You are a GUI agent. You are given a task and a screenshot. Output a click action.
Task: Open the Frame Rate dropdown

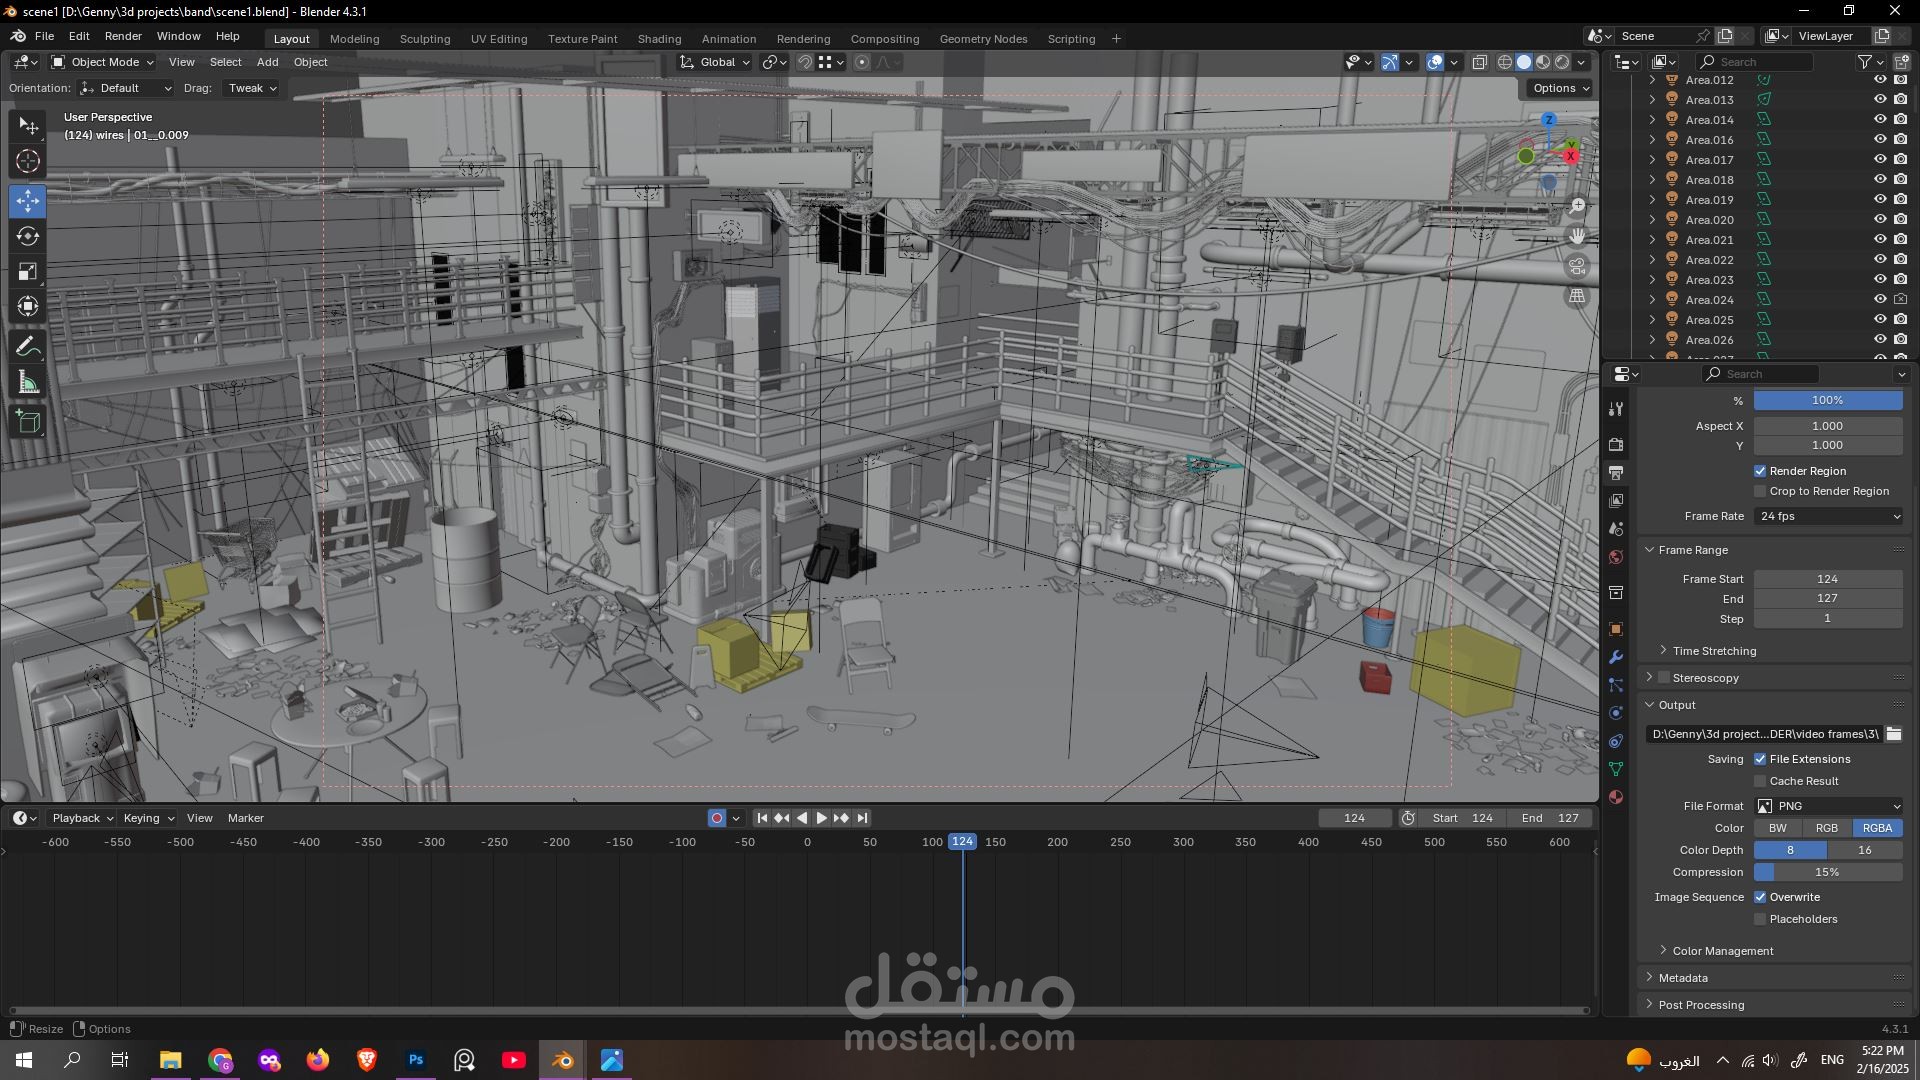click(1828, 516)
